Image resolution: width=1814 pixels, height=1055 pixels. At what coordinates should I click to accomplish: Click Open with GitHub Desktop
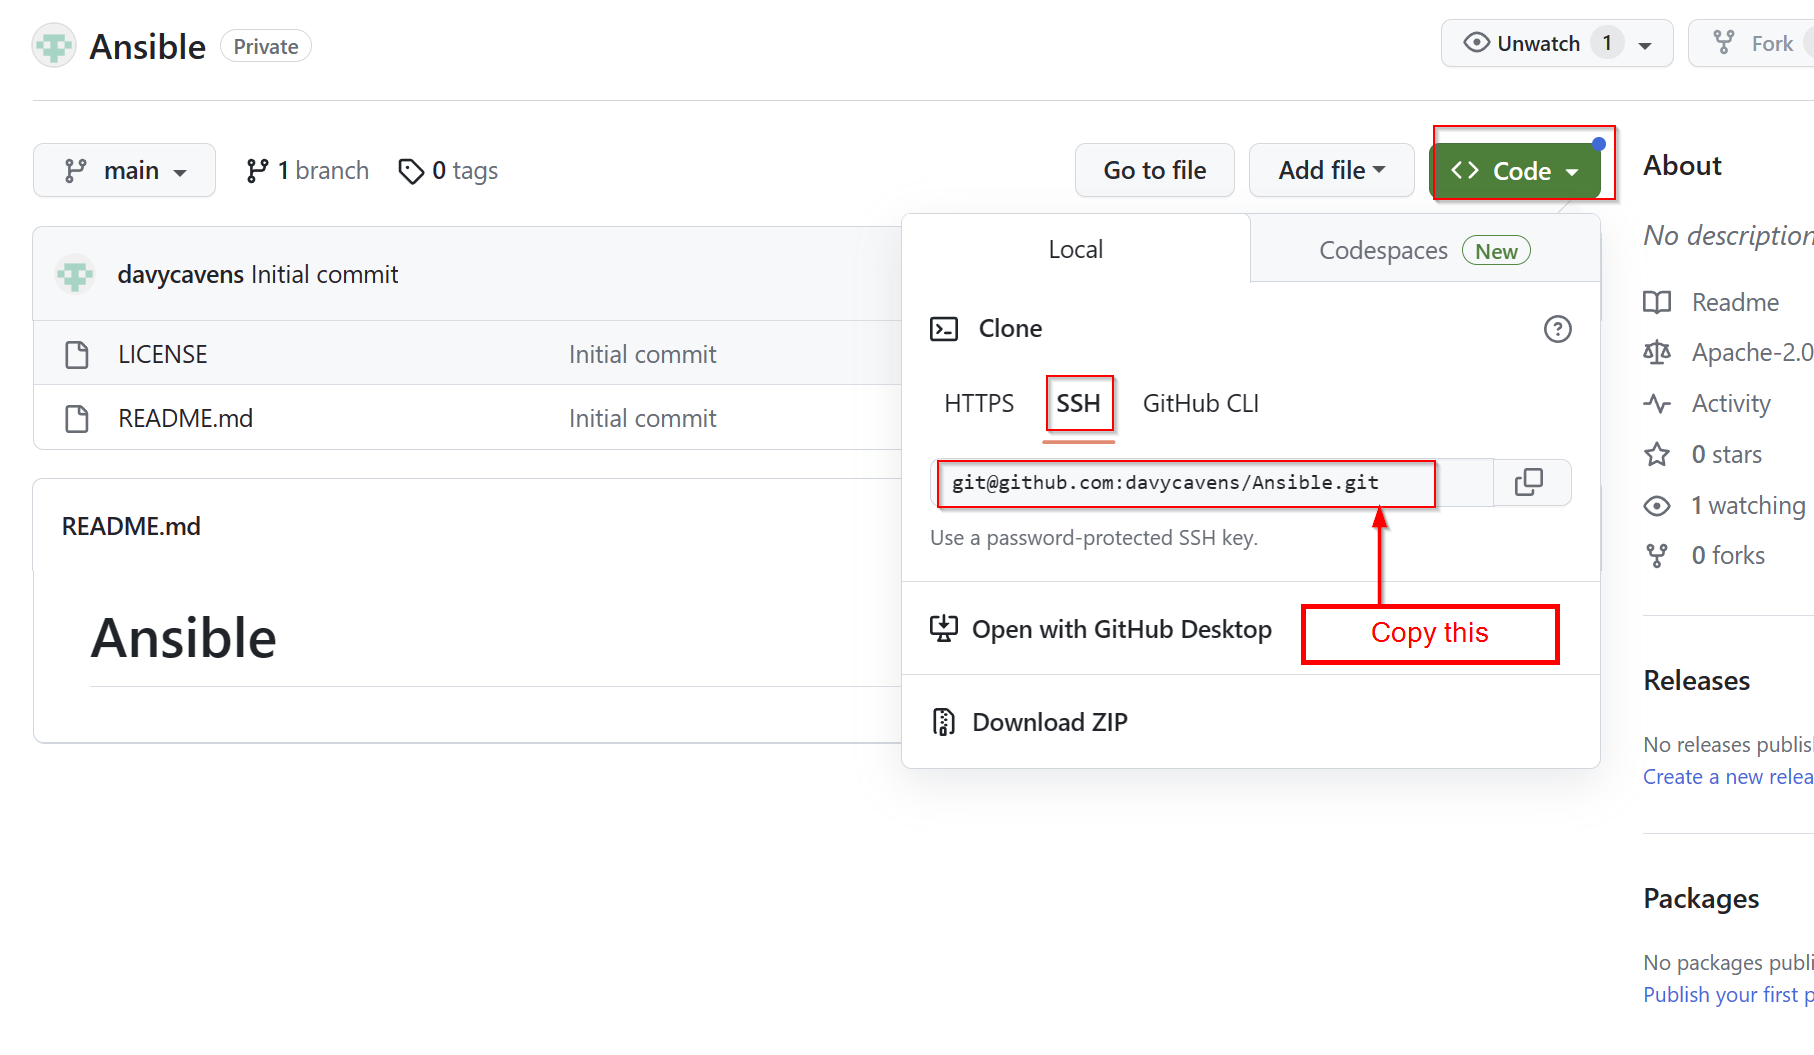click(1101, 629)
